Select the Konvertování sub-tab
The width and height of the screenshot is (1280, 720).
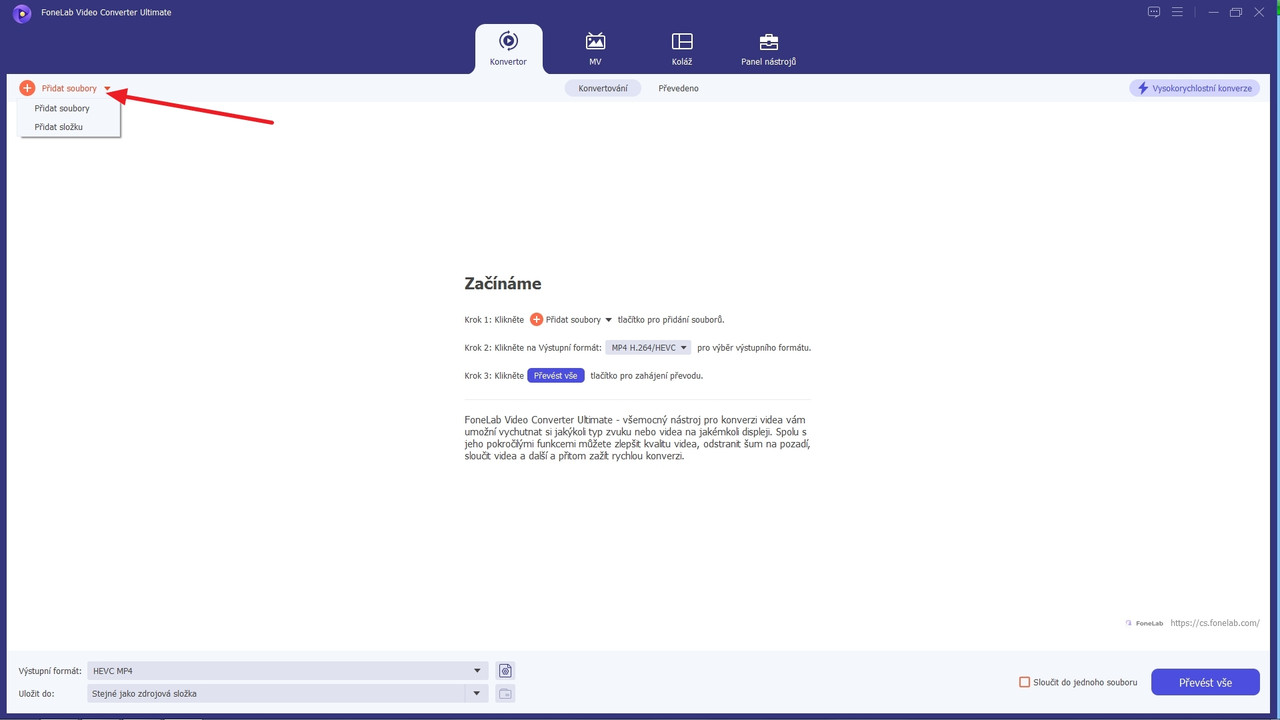(603, 88)
